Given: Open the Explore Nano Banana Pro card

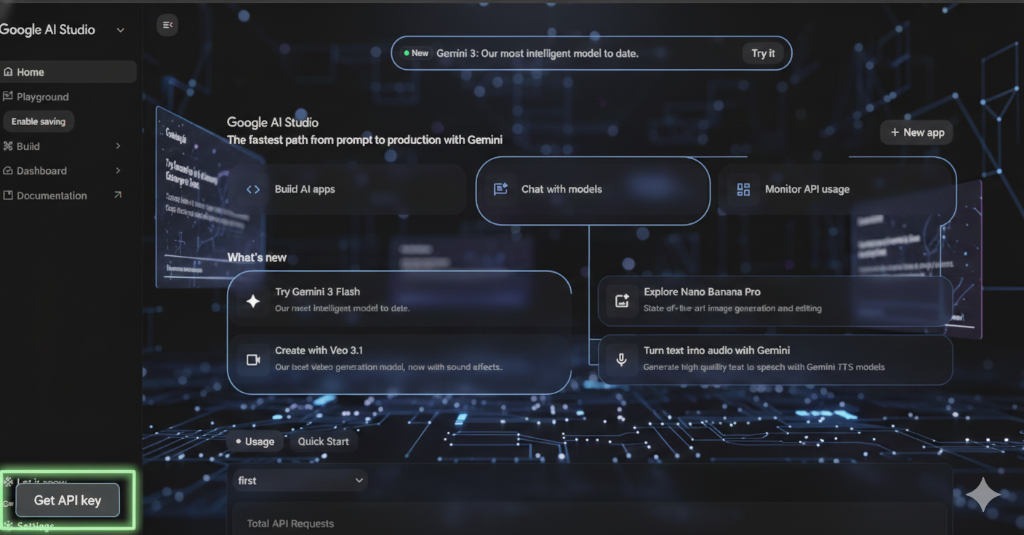Looking at the screenshot, I should point(775,300).
